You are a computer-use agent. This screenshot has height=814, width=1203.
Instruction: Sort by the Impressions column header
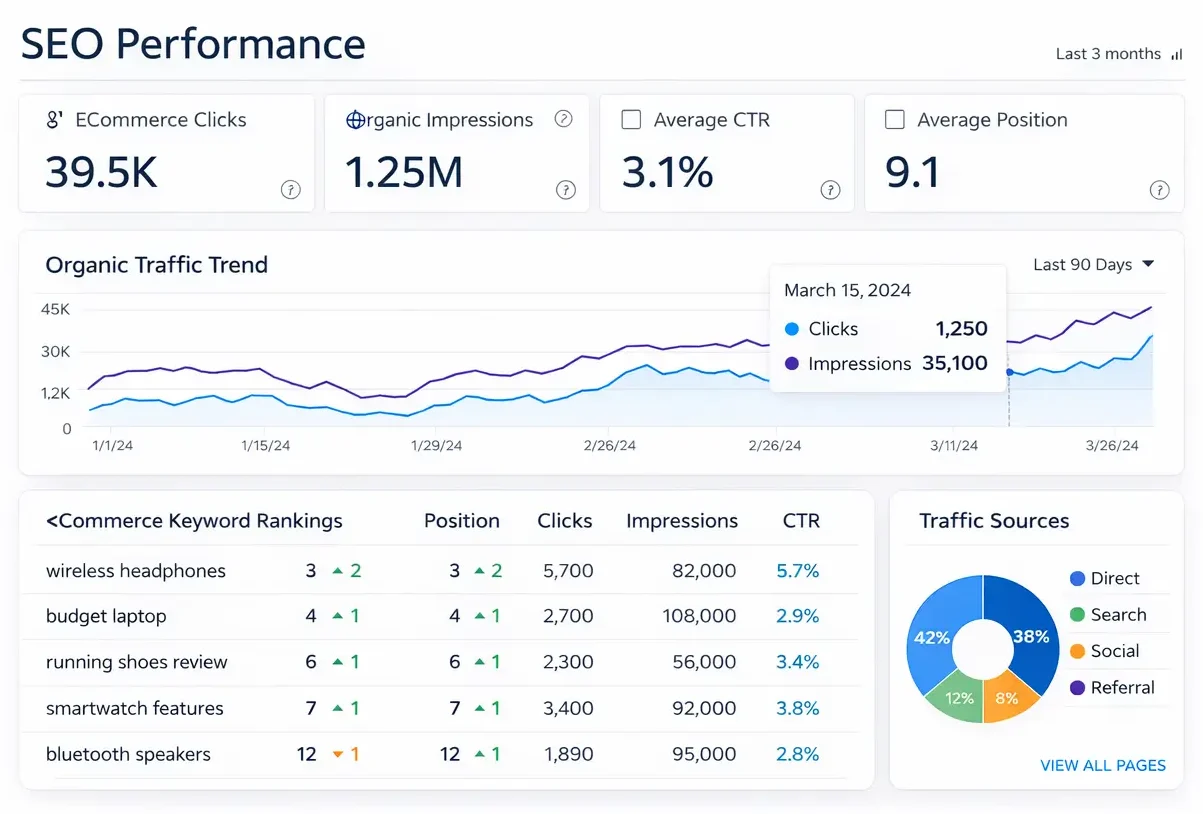(x=682, y=521)
